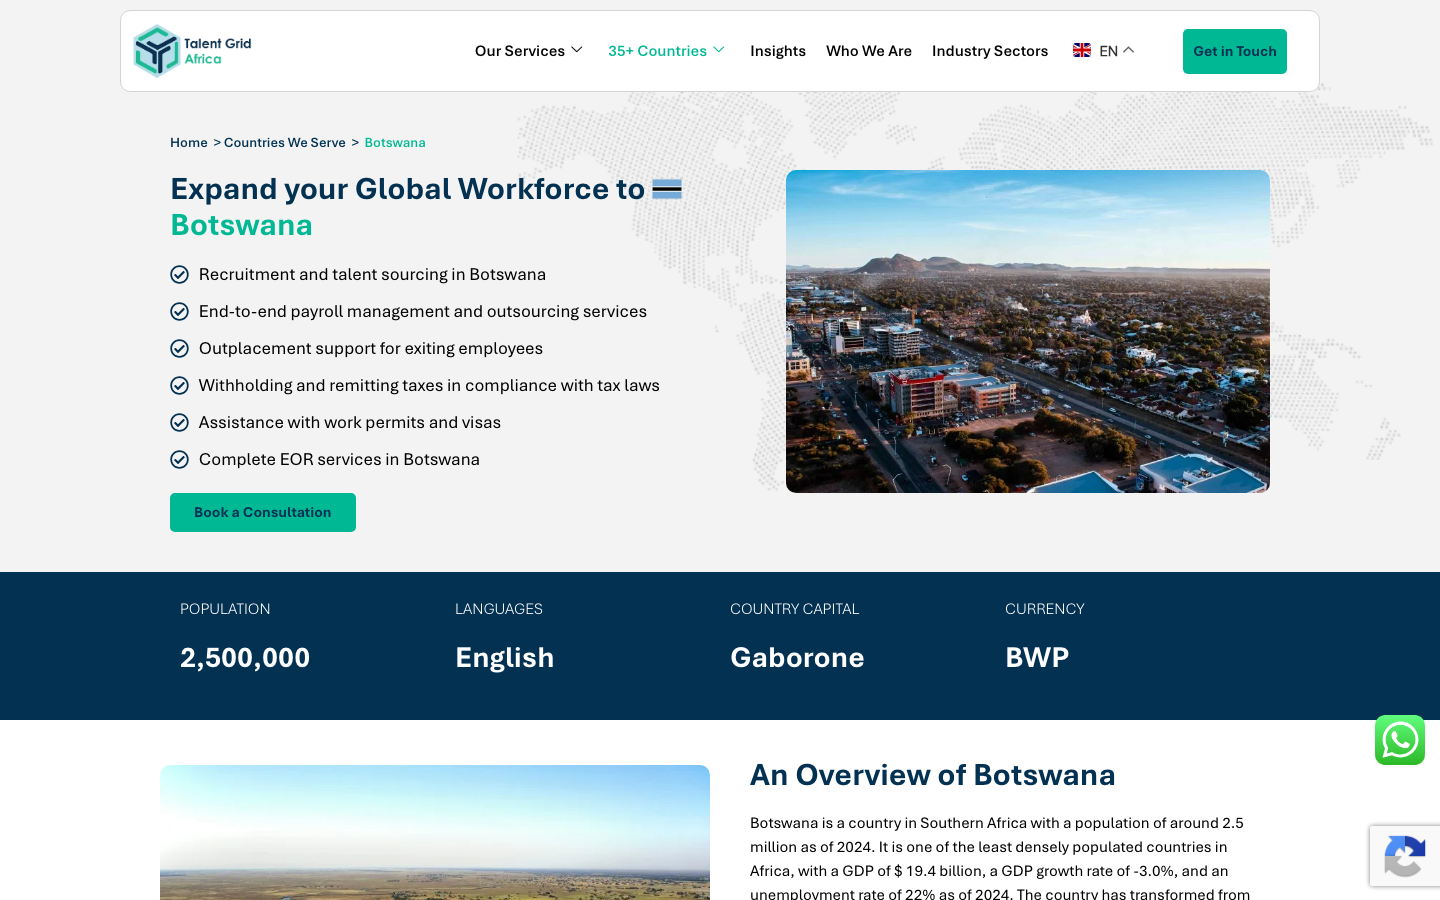Click the English languages value
The height and width of the screenshot is (900, 1440).
[x=504, y=657]
